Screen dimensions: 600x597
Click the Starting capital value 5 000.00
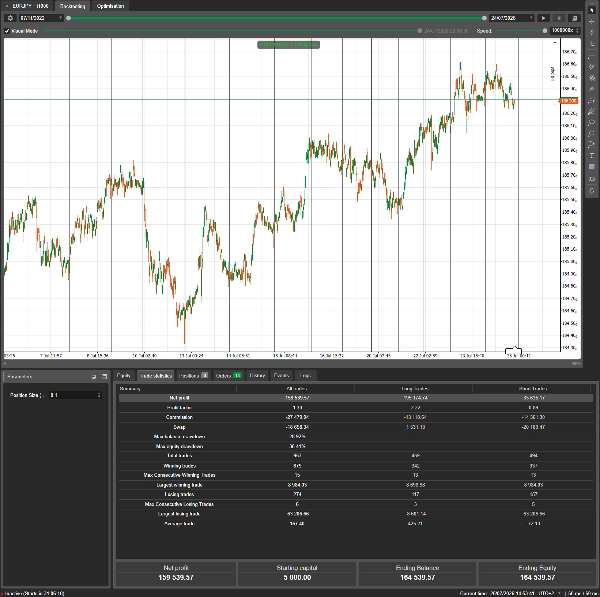click(297, 577)
